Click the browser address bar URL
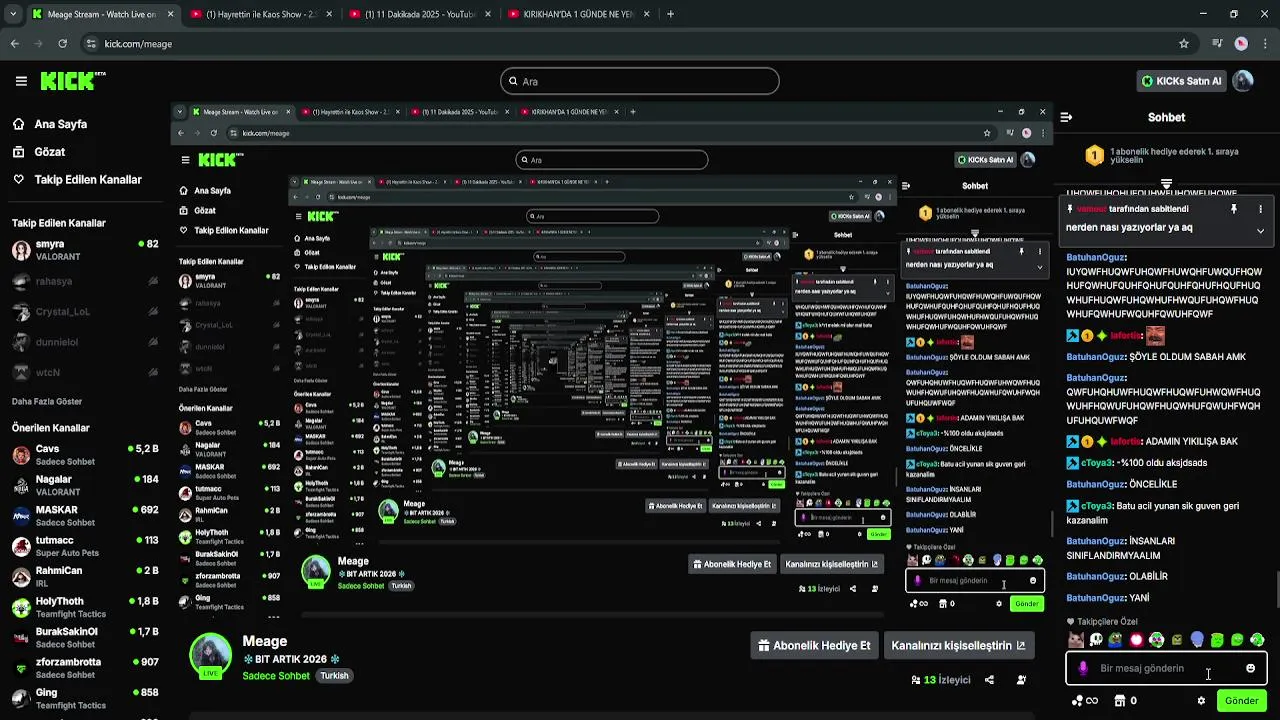Viewport: 1280px width, 720px height. (x=138, y=44)
